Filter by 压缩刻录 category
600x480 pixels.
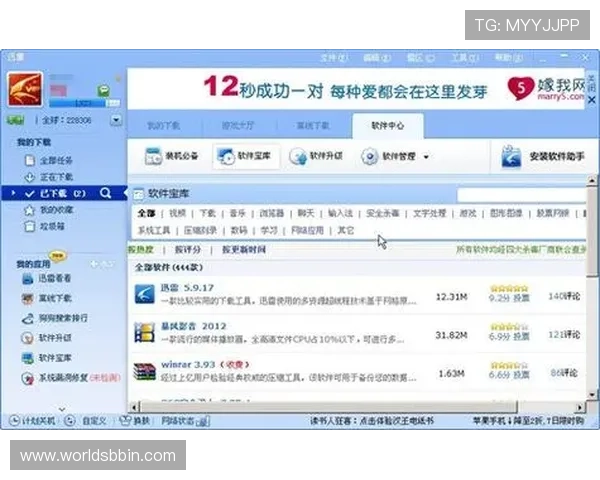200,230
